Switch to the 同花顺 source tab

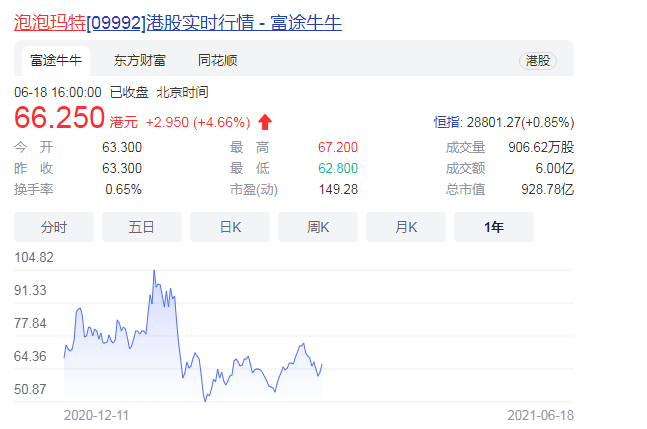[x=217, y=61]
